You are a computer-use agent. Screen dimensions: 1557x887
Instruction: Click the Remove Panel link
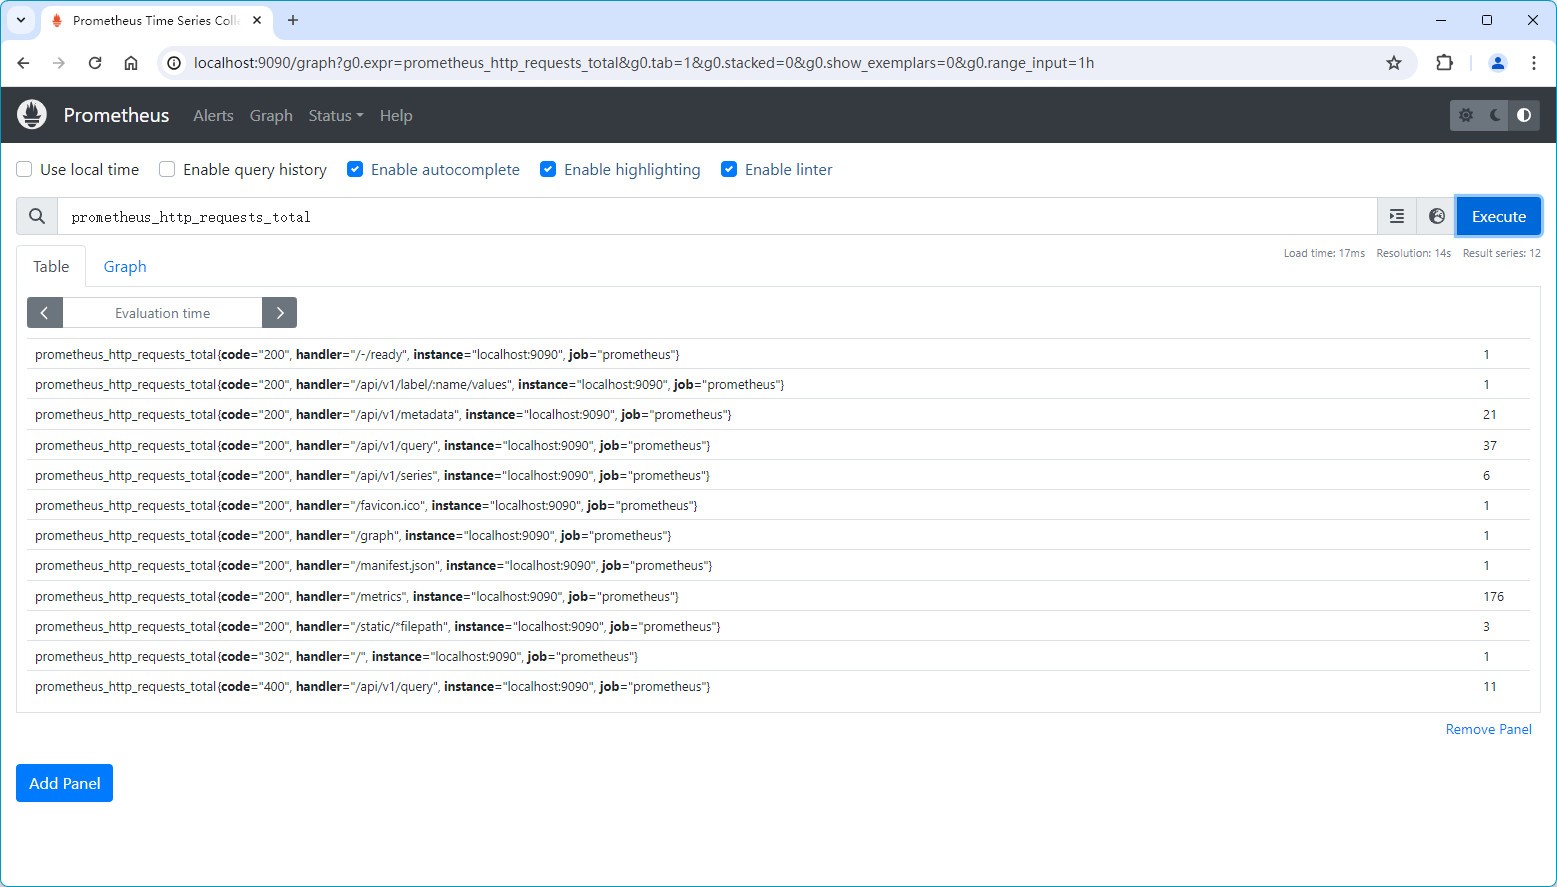pyautogui.click(x=1488, y=729)
